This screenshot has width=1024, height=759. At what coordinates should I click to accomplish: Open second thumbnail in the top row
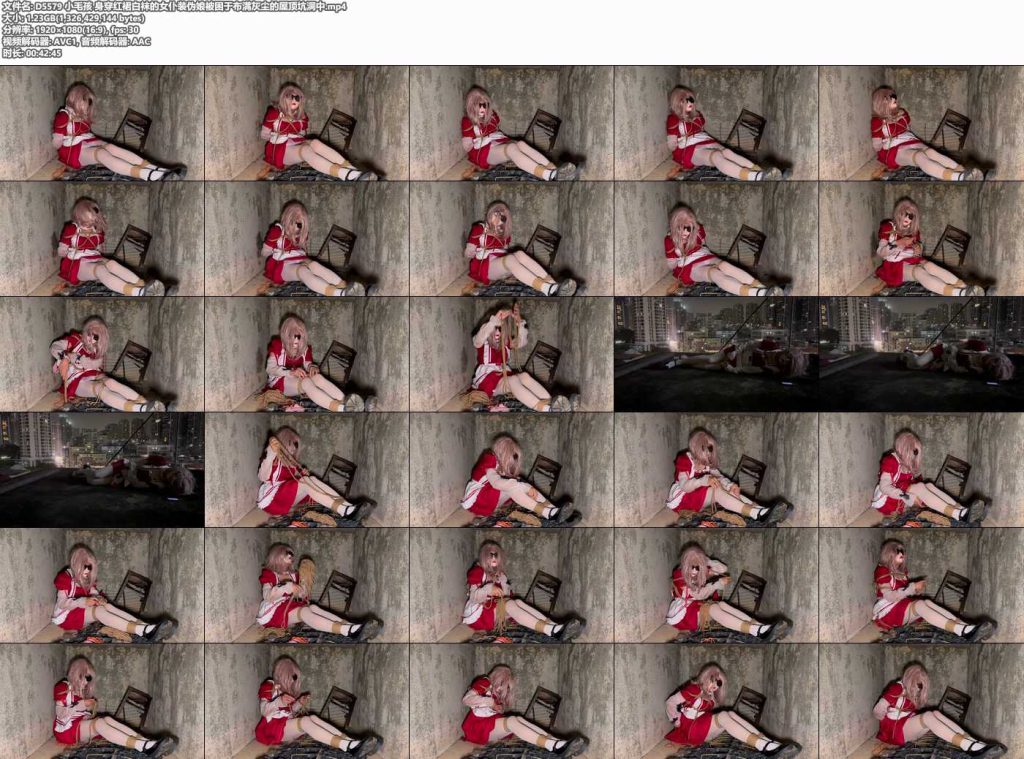pos(307,123)
